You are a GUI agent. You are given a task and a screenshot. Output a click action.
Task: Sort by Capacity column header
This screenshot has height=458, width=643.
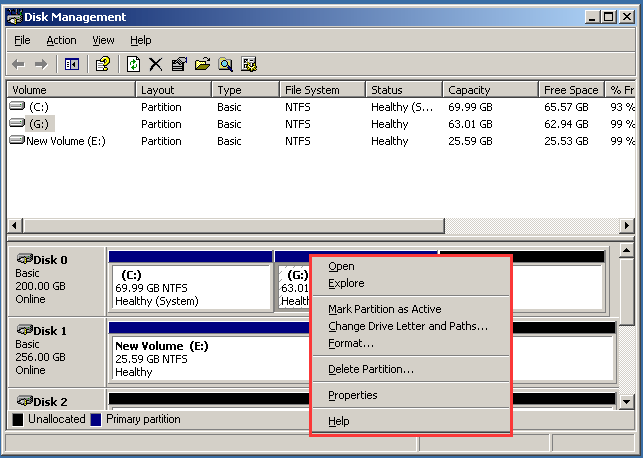(469, 90)
